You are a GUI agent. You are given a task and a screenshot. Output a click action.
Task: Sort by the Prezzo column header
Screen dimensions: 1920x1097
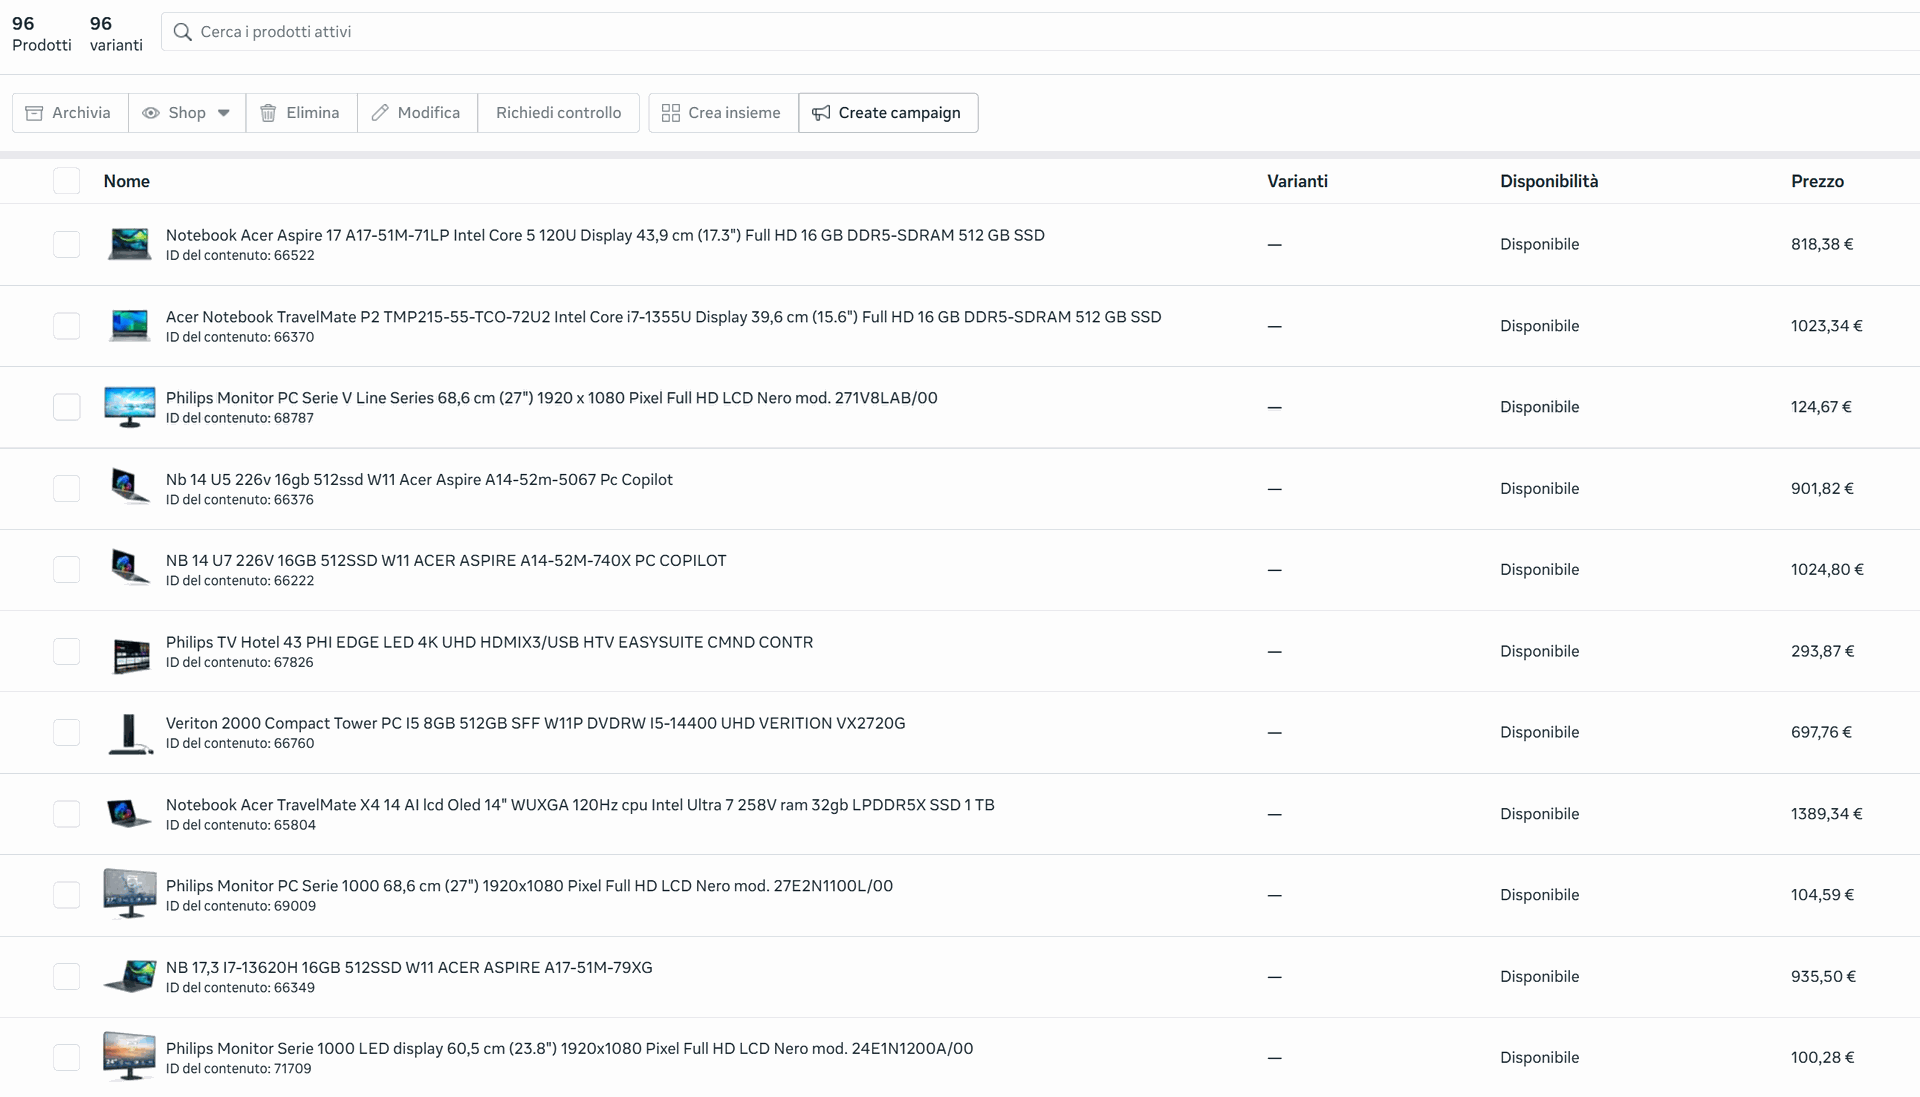click(1817, 181)
